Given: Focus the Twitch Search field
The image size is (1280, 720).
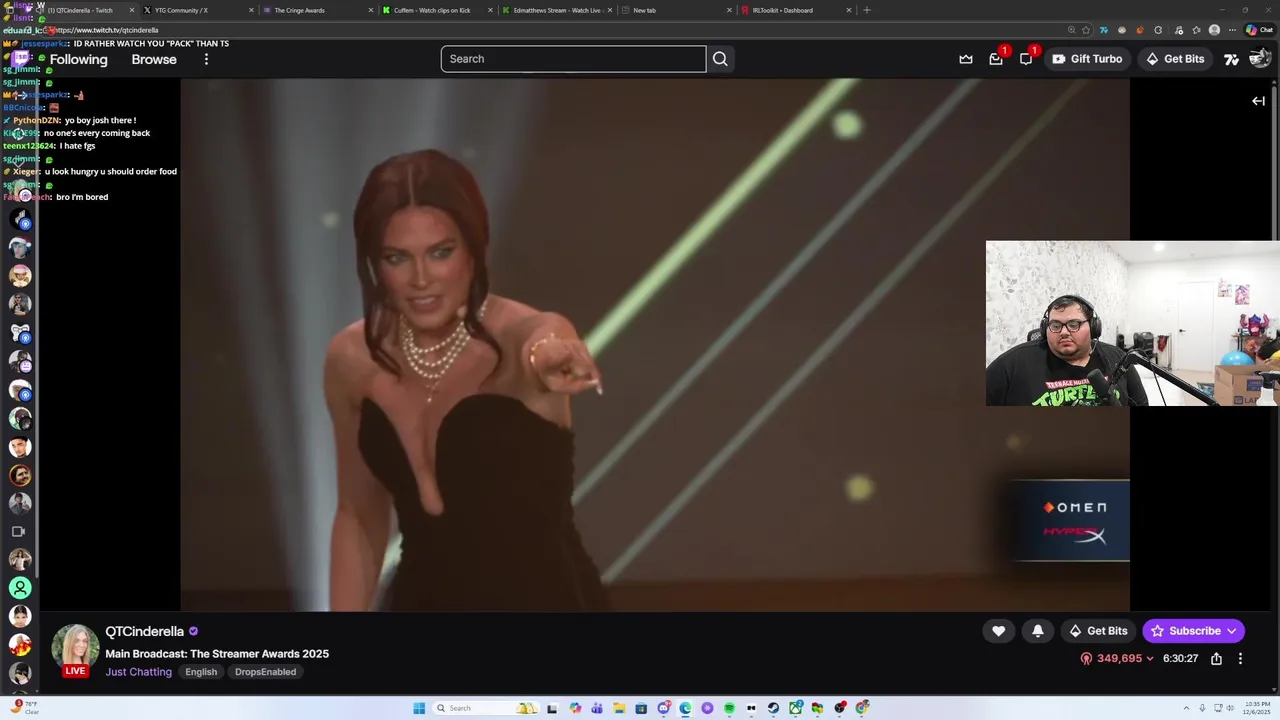Looking at the screenshot, I should [573, 59].
